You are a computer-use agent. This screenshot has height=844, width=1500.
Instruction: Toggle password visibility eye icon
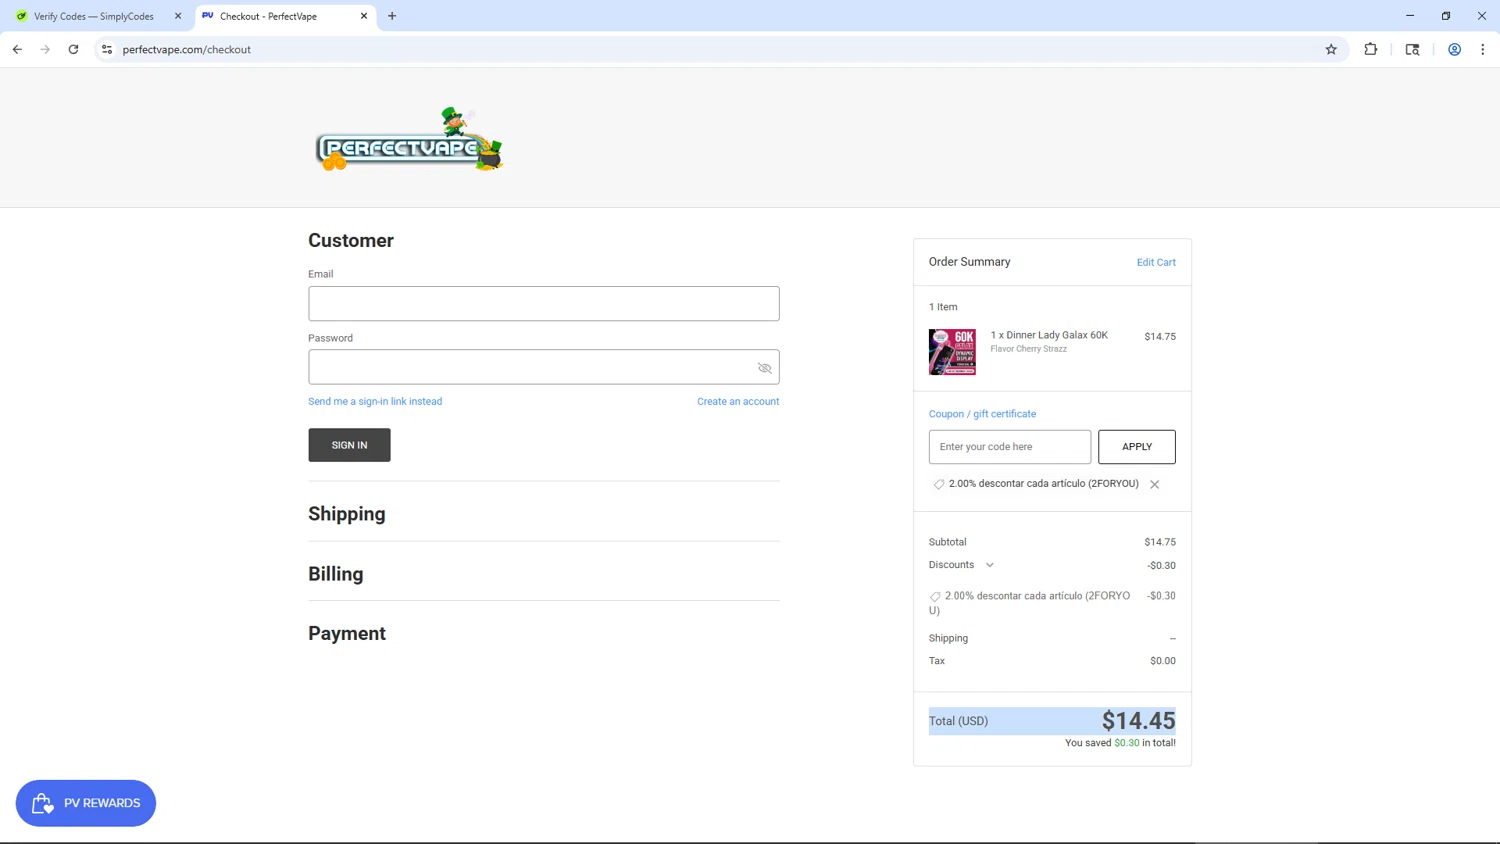click(x=765, y=368)
